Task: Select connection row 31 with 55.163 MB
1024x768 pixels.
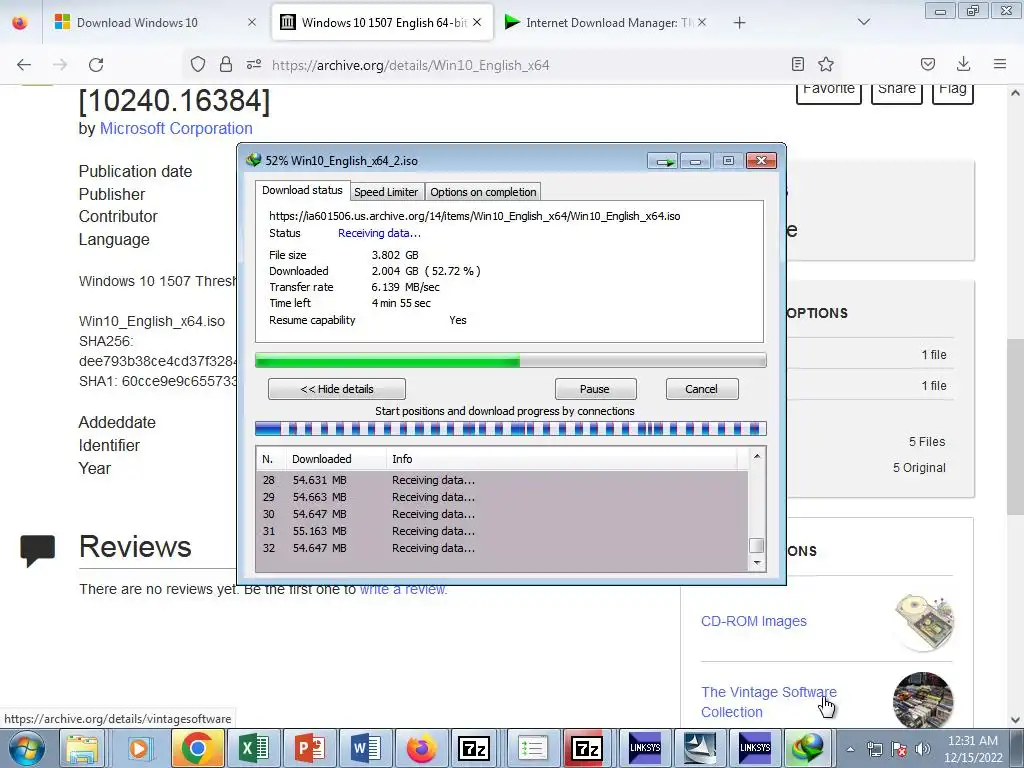Action: (x=502, y=531)
